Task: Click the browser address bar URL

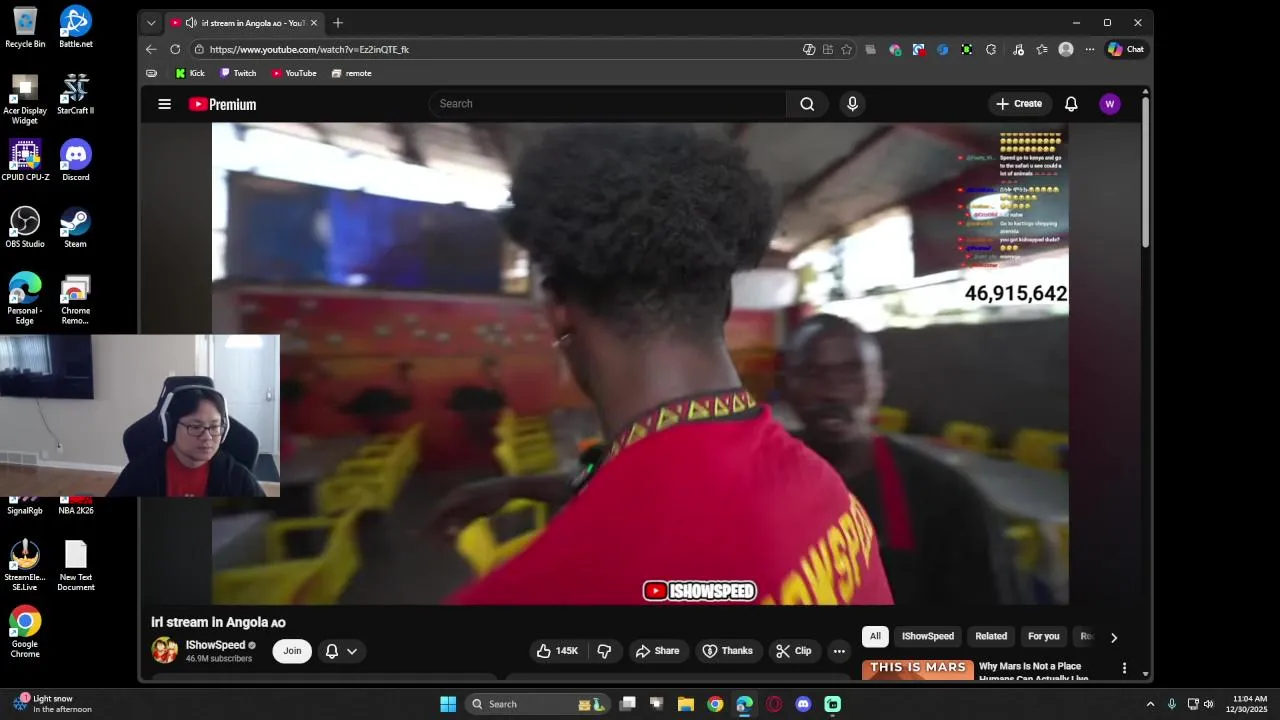Action: 309,49
